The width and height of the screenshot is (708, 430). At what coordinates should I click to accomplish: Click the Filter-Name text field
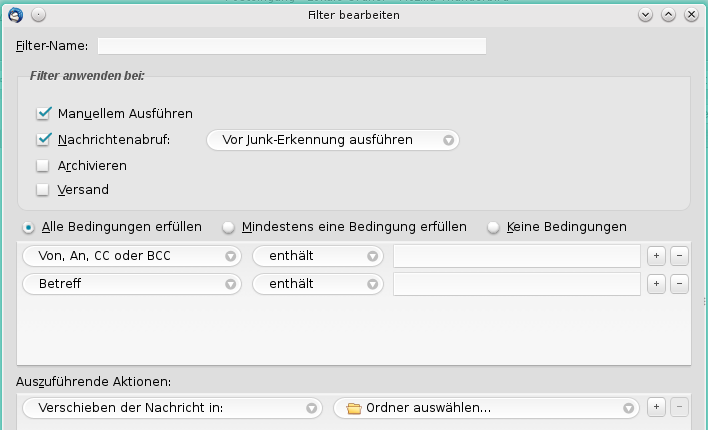coord(291,46)
